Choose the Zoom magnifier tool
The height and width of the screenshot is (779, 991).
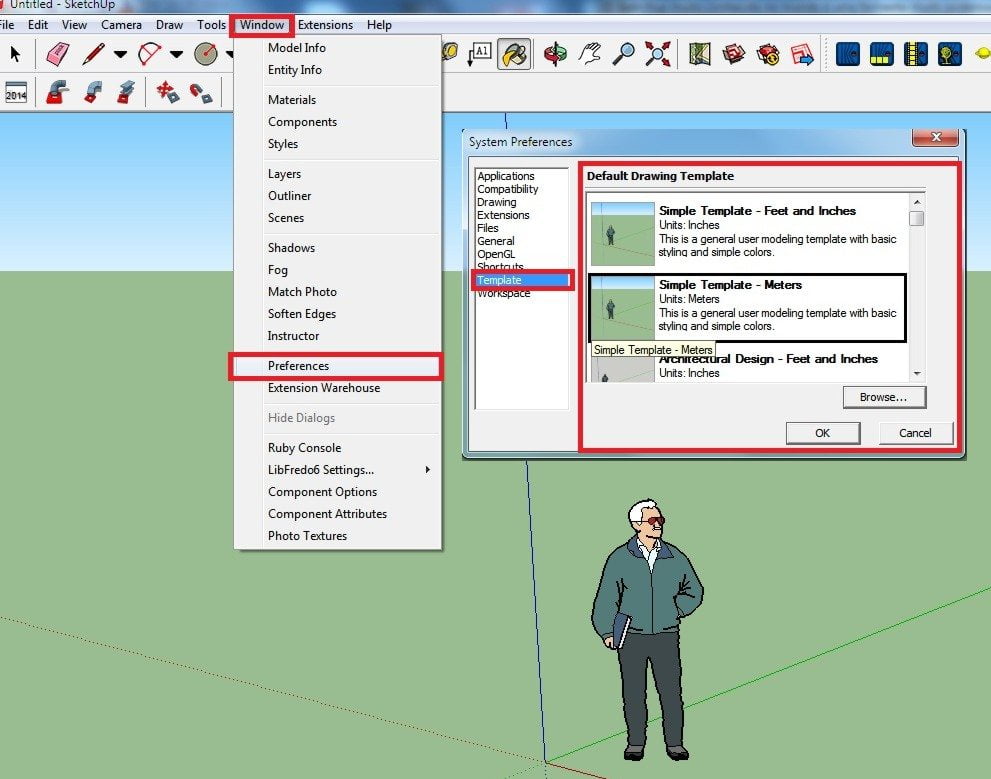pyautogui.click(x=623, y=54)
